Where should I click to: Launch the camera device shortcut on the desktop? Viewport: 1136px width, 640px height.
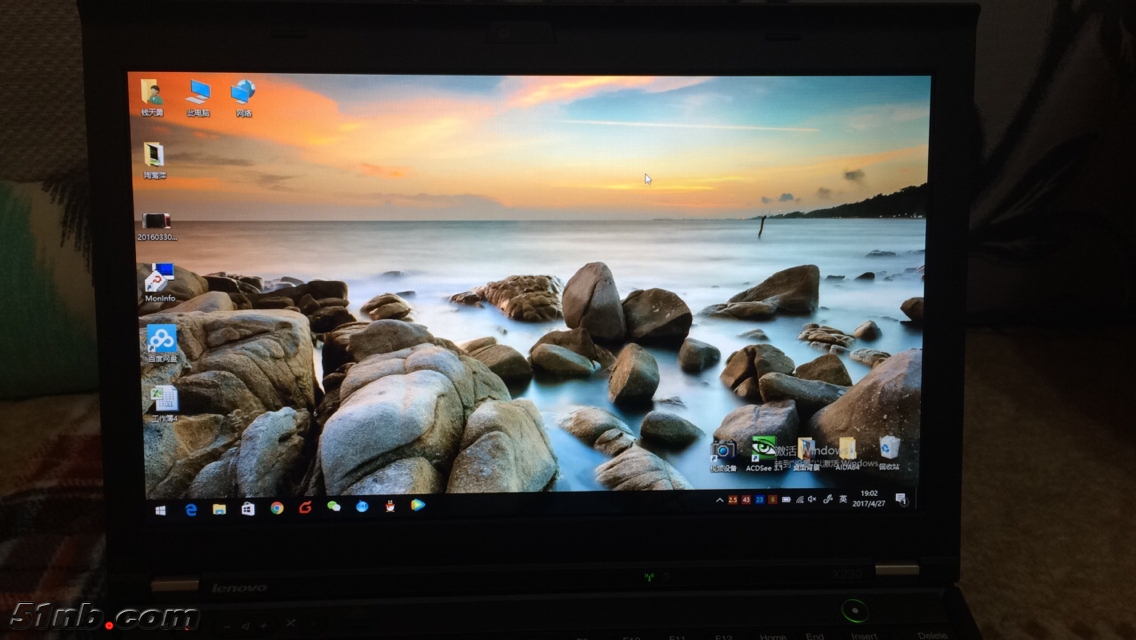point(723,457)
